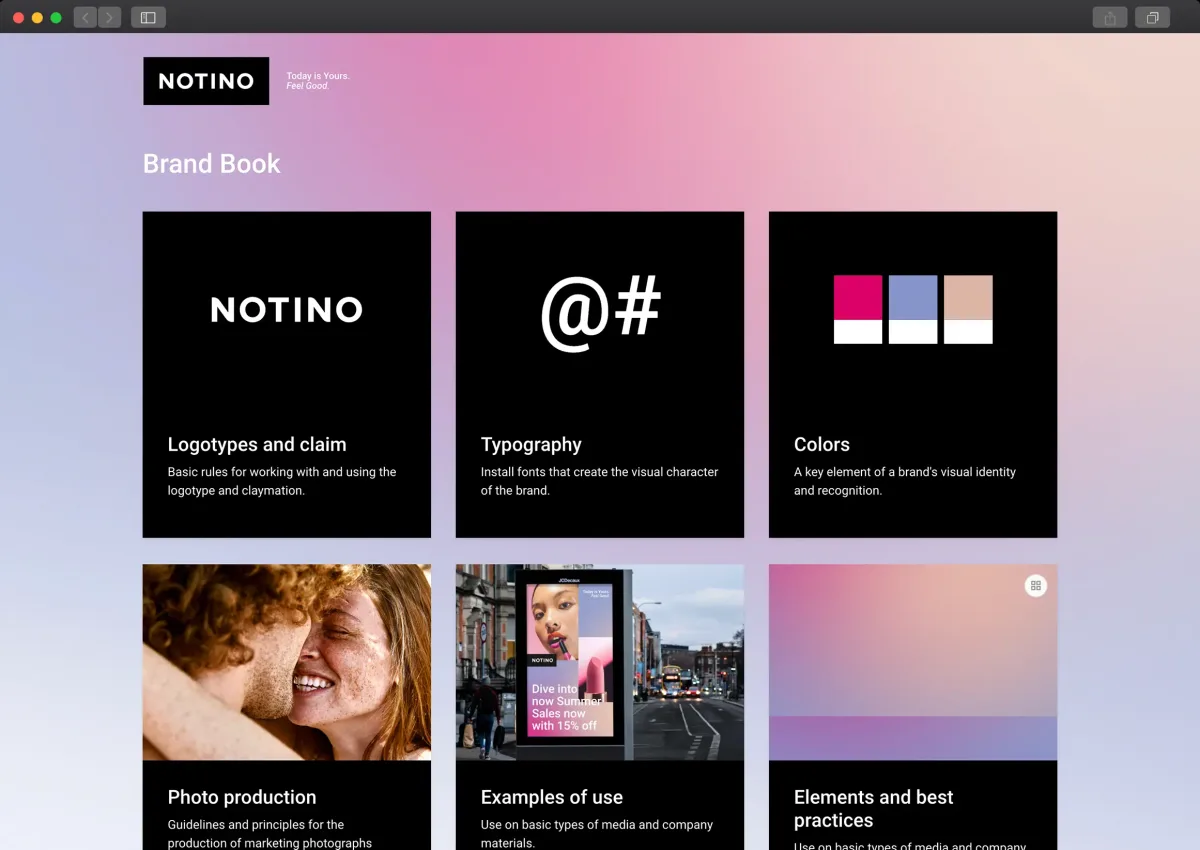This screenshot has width=1200, height=850.
Task: Click 'Use on basic types of media and company materials.' text
Action: 597,834
